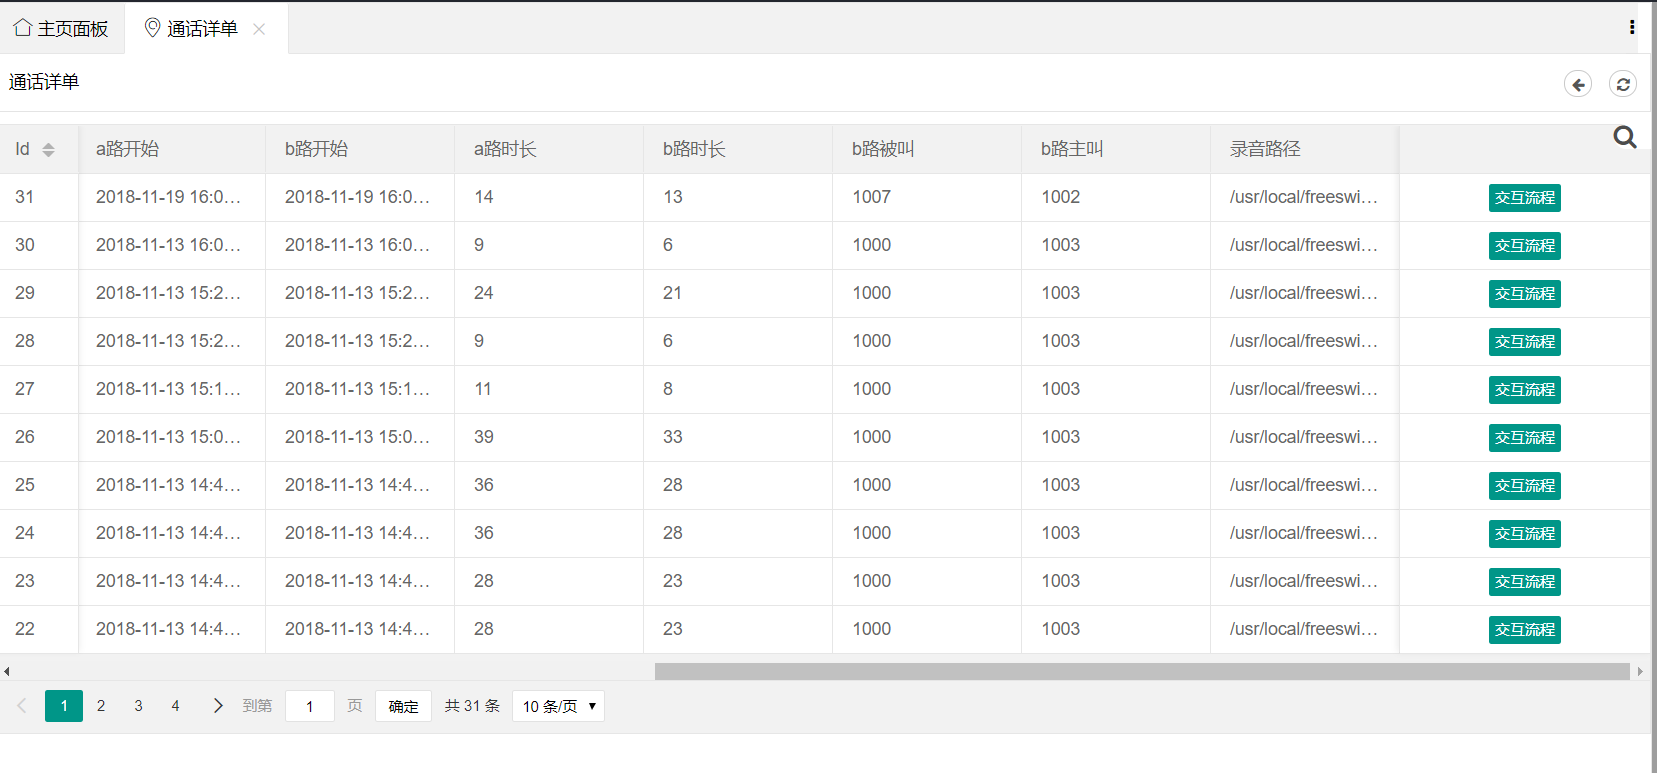
Task: Click the left scroll arrow of horizontal scrollbar
Action: point(7,672)
